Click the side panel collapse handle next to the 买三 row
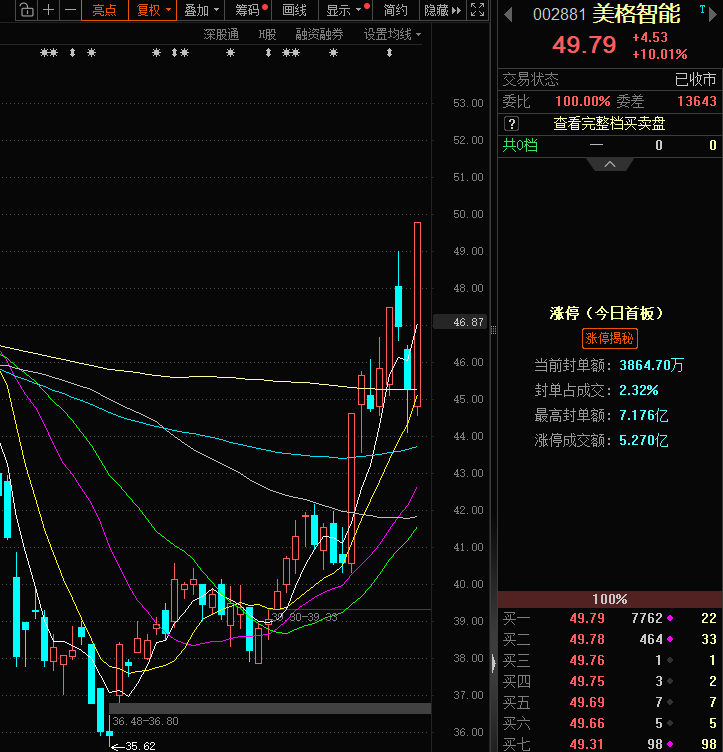The image size is (723, 752). coord(493,663)
